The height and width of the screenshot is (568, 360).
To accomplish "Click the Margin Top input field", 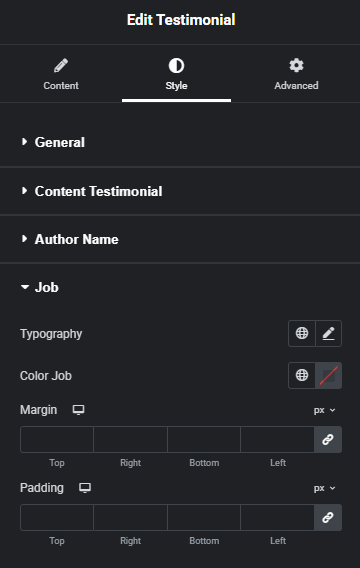I will point(57,439).
